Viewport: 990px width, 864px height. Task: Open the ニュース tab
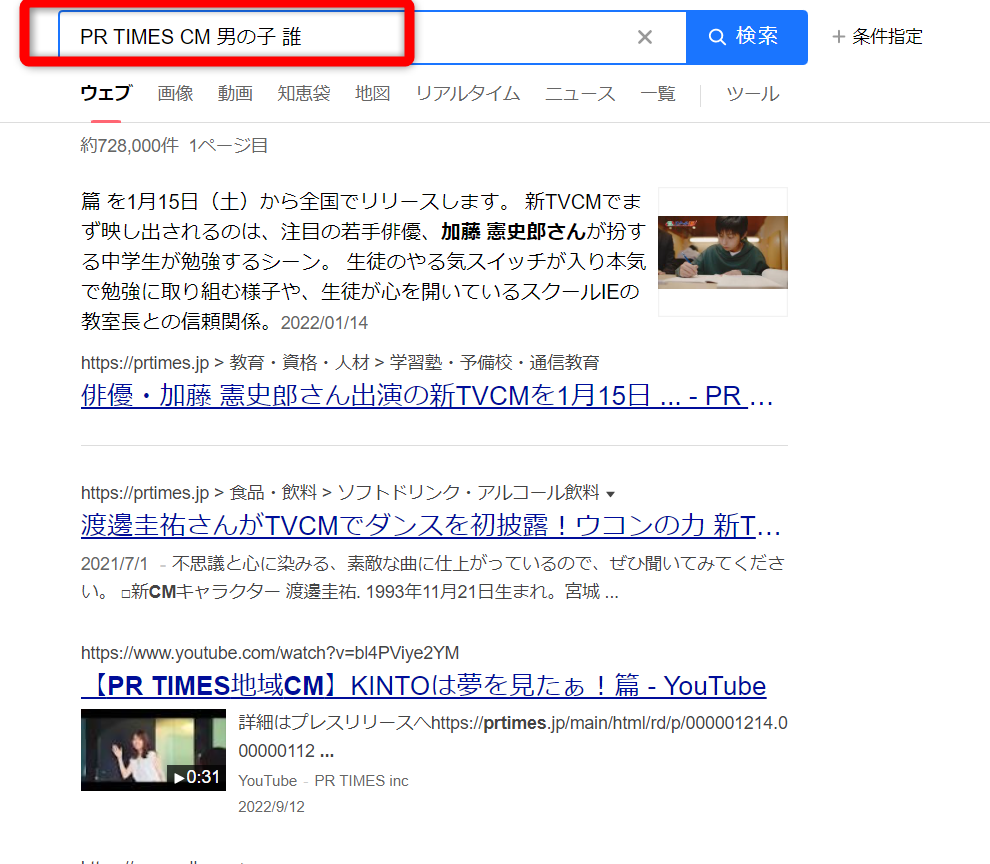580,93
